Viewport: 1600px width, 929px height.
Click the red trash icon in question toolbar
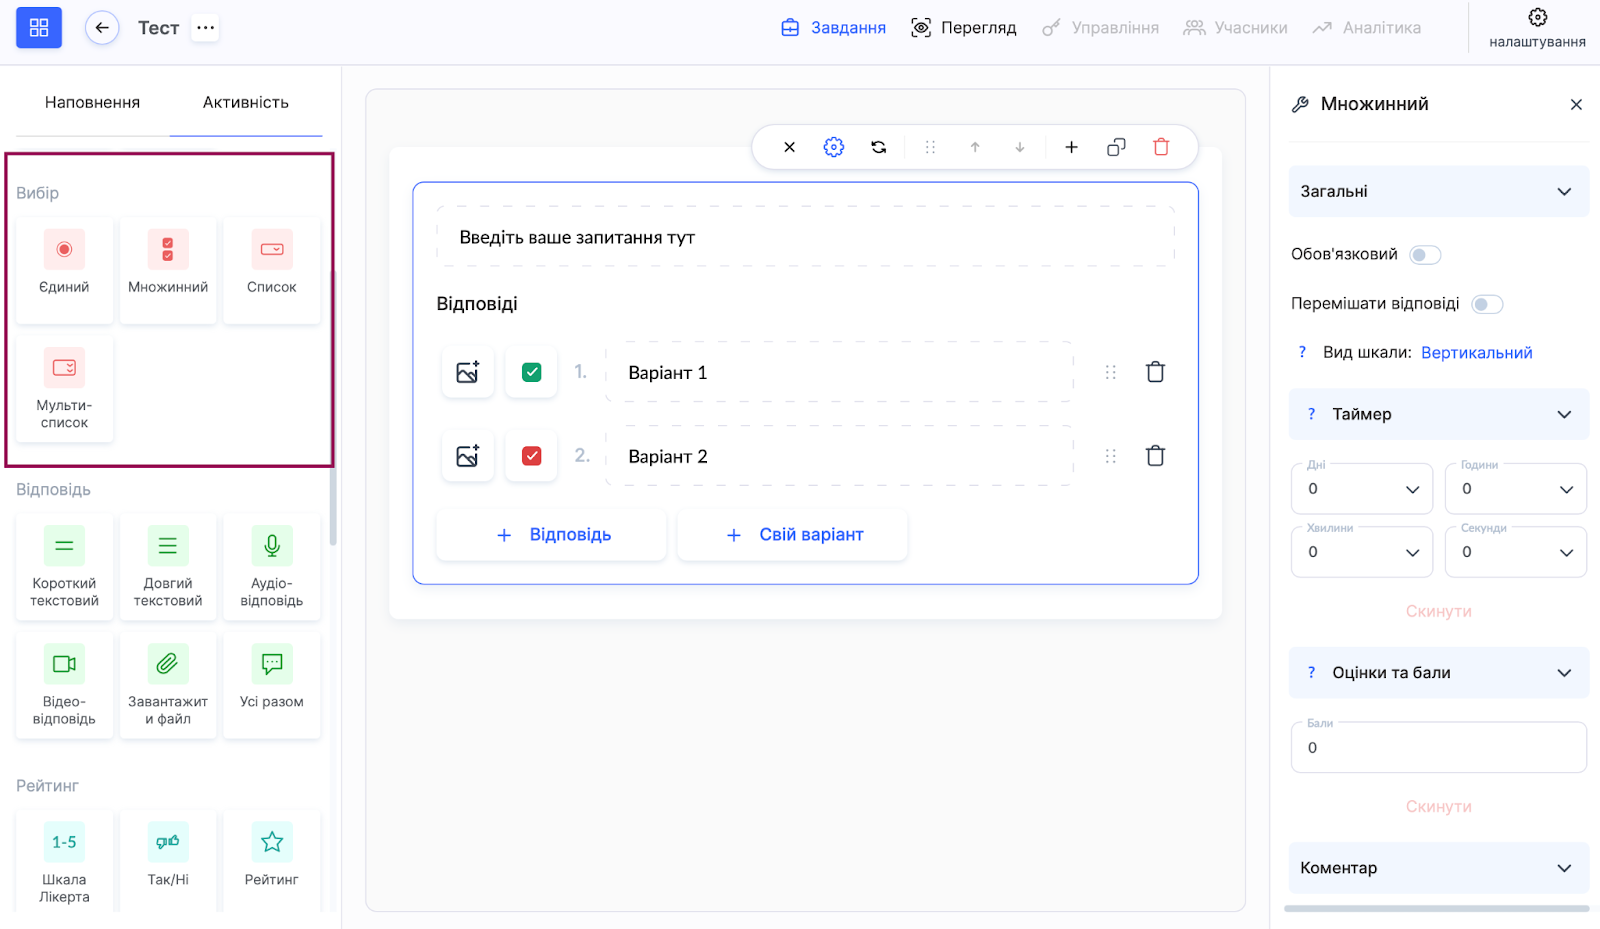pos(1161,147)
